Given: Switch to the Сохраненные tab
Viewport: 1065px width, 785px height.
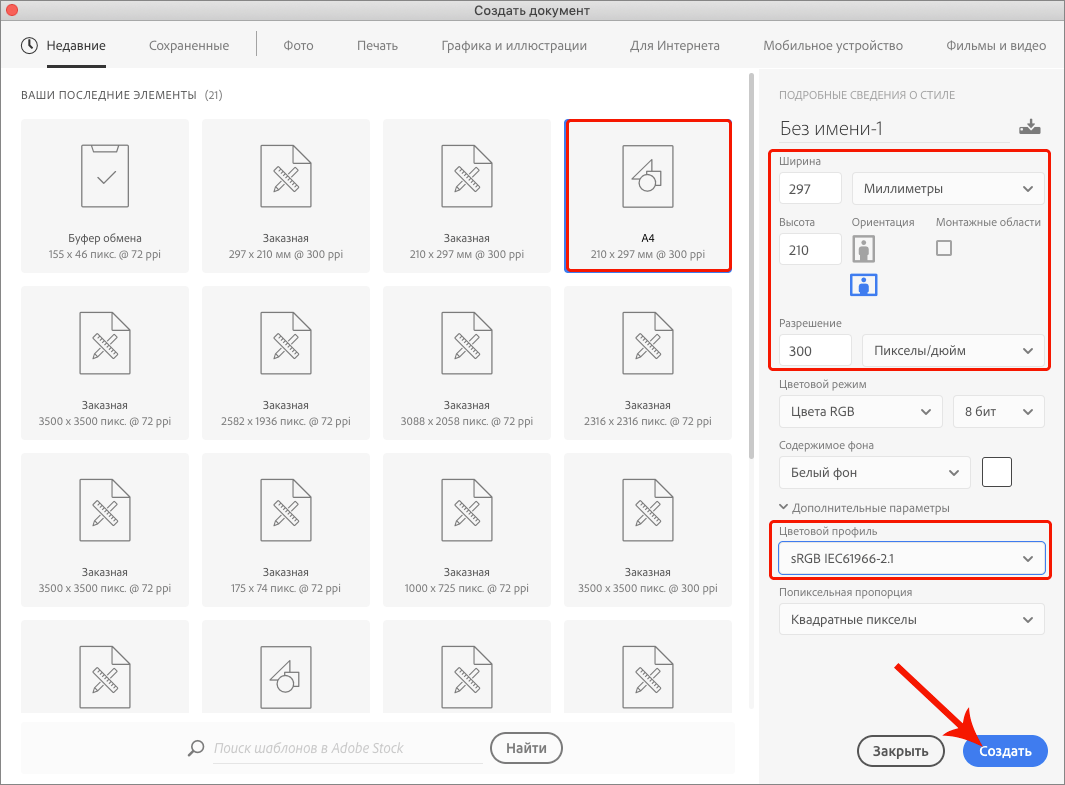Looking at the screenshot, I should click(x=189, y=45).
